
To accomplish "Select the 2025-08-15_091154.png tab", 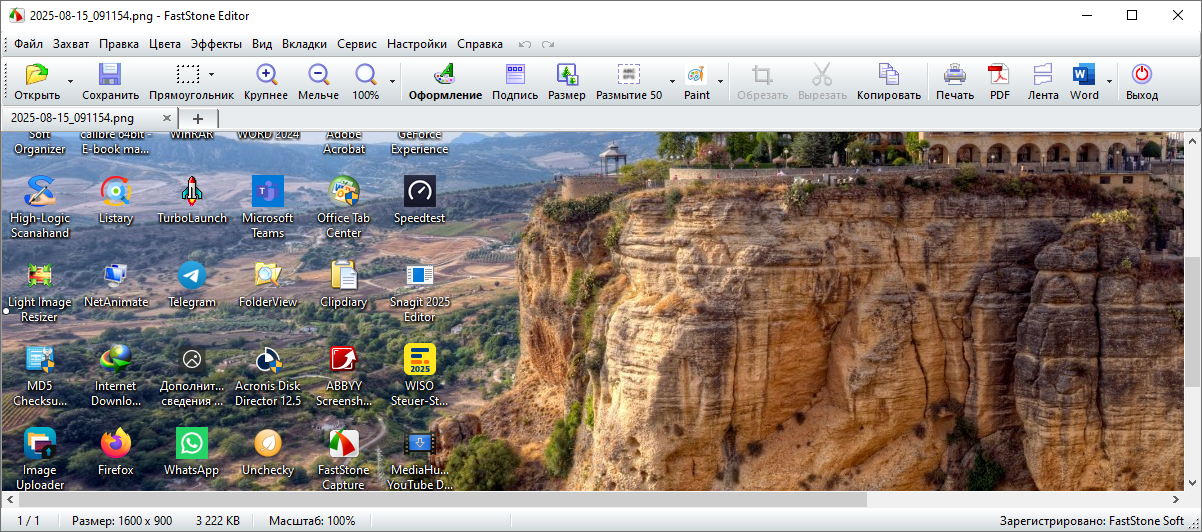I will 90,118.
